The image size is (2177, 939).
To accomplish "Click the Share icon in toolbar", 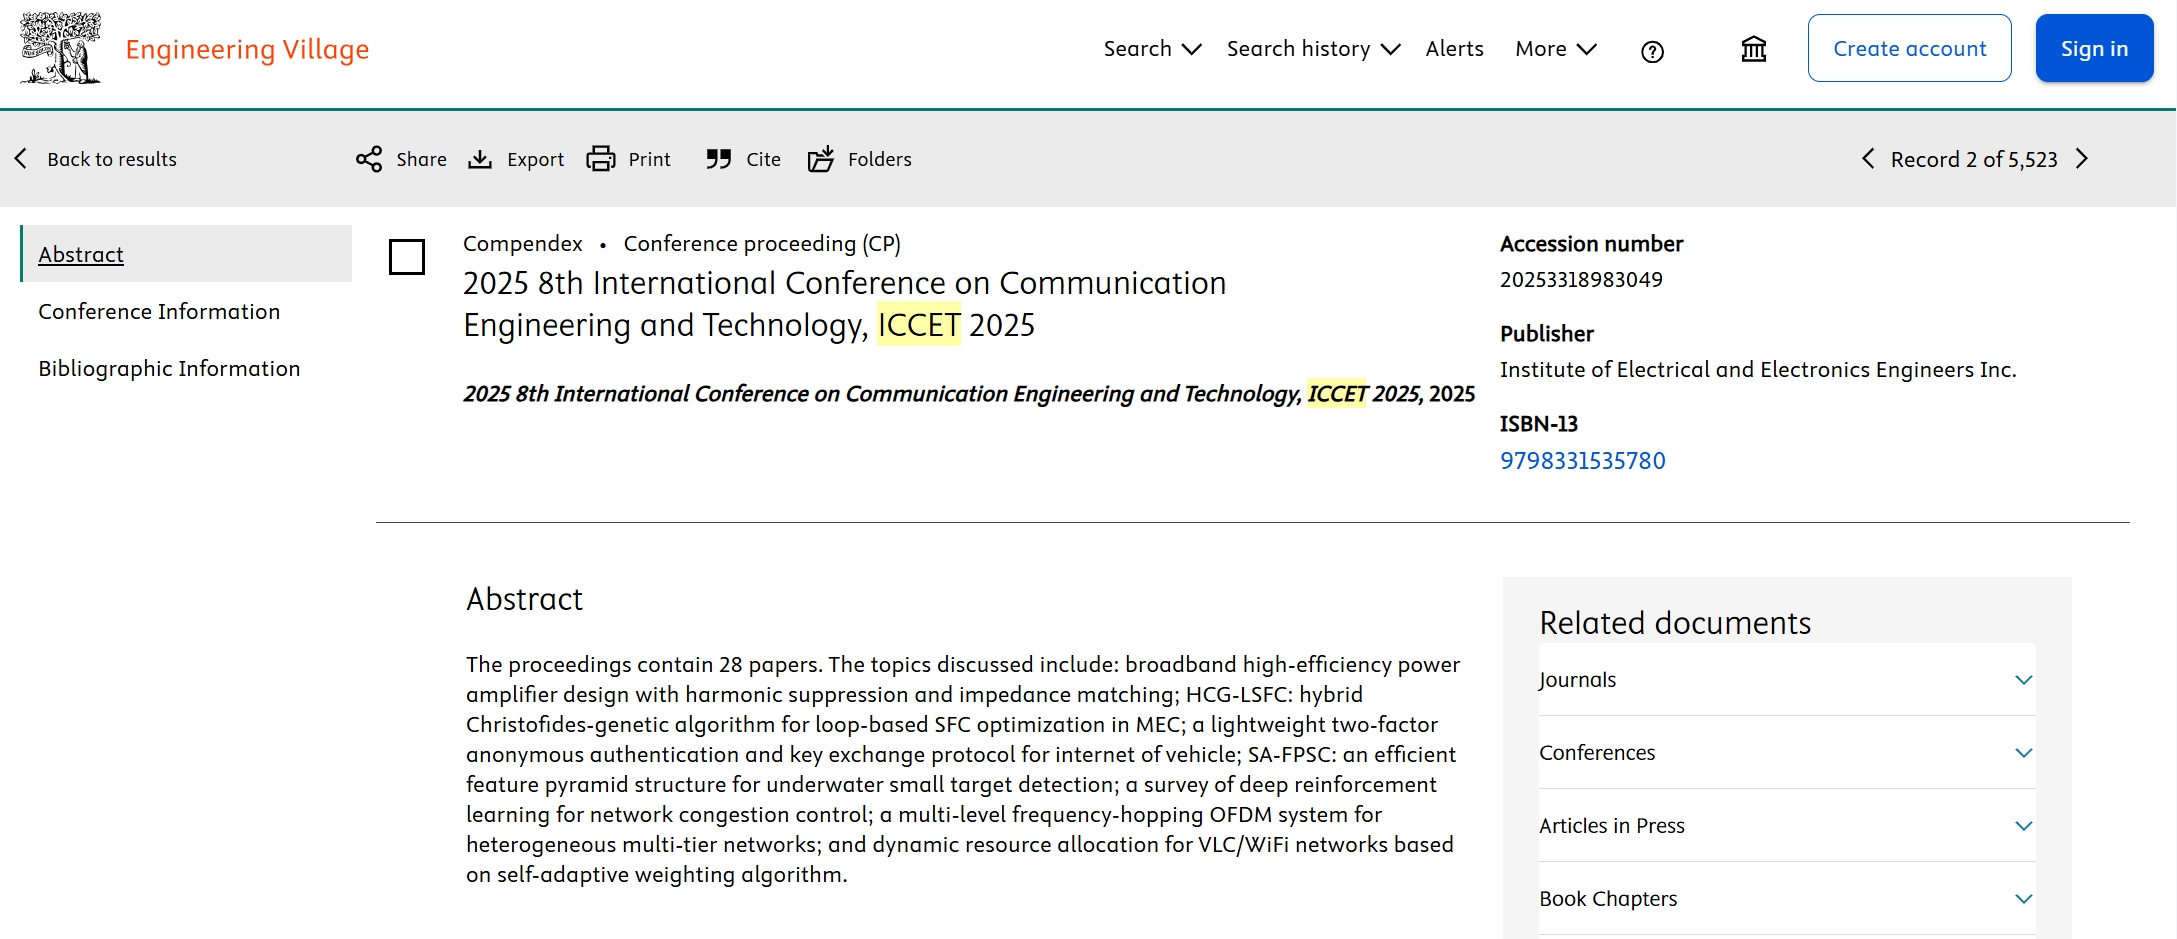I will tap(369, 159).
